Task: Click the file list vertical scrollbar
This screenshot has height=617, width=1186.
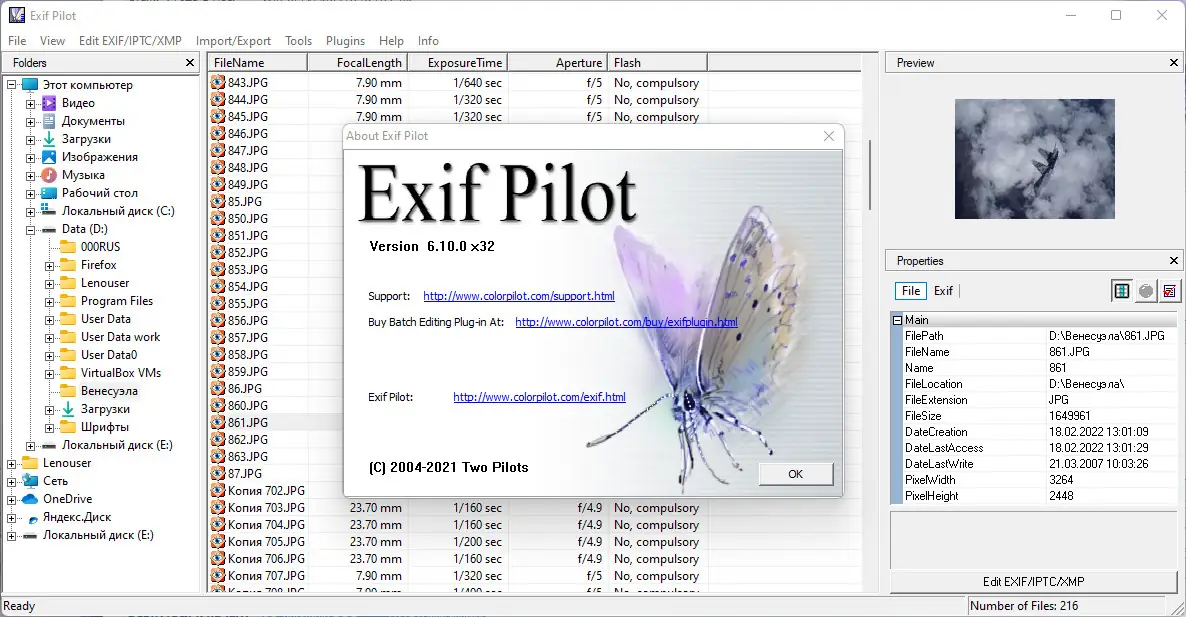Action: coord(870,174)
